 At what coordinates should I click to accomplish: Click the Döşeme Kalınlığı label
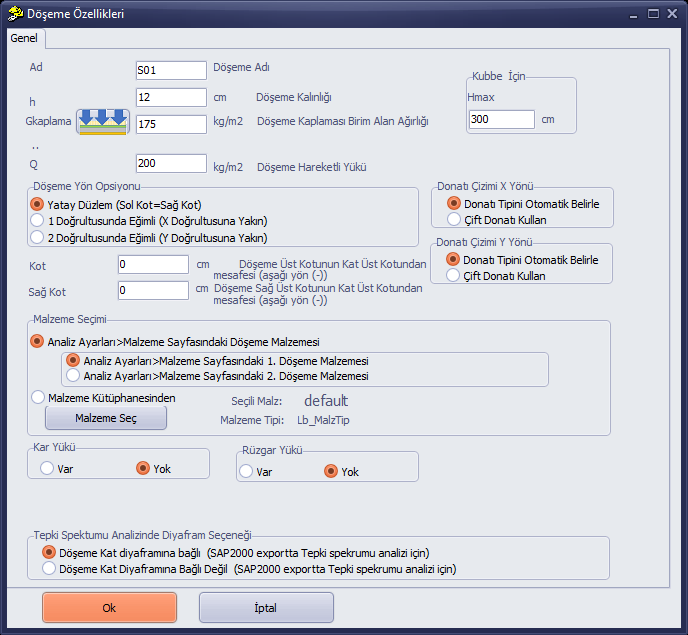(294, 97)
